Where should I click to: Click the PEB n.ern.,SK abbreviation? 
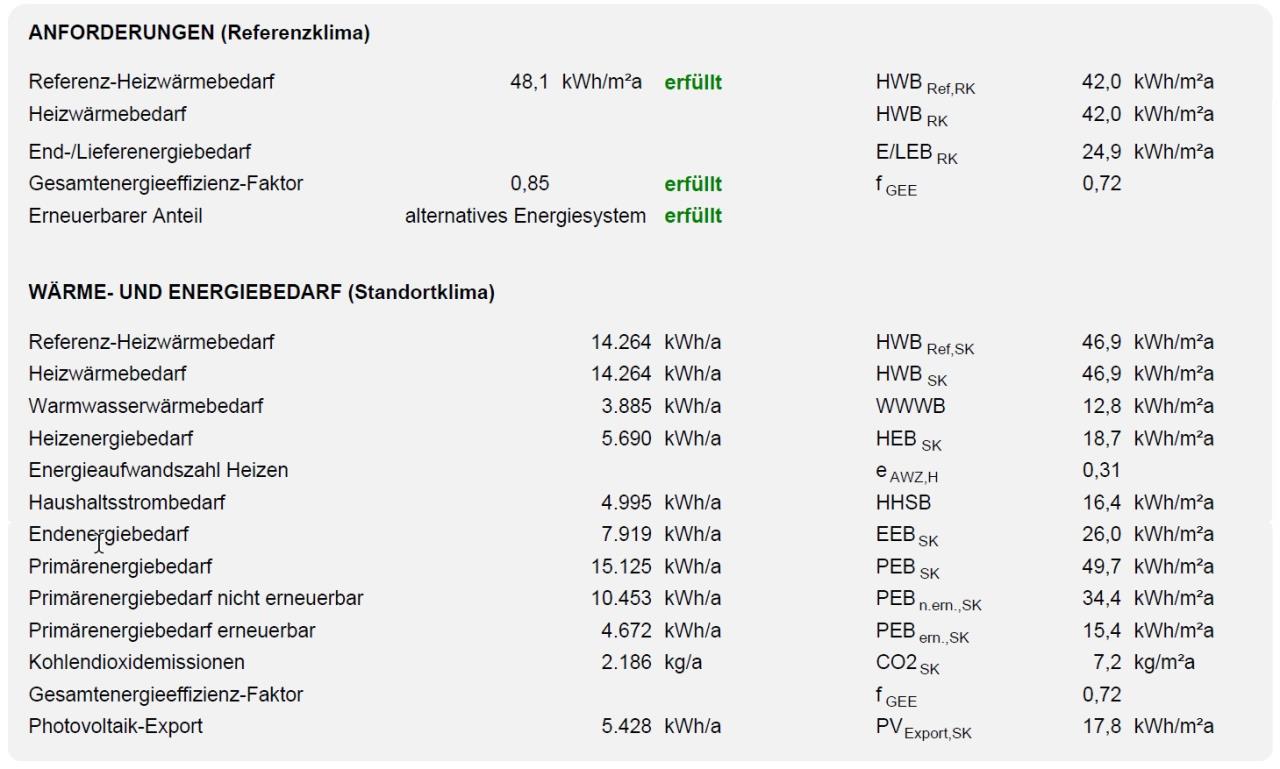[929, 601]
